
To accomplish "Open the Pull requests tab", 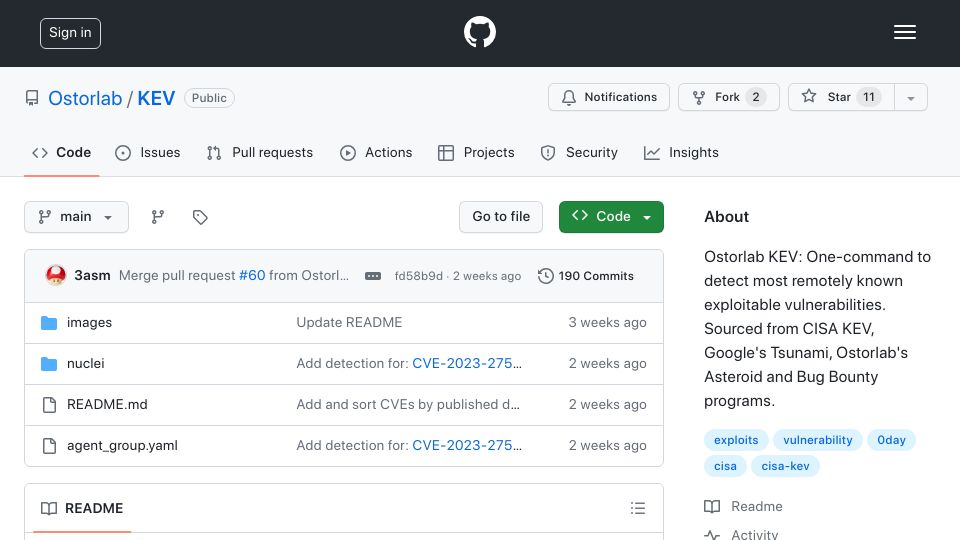I will click(260, 152).
